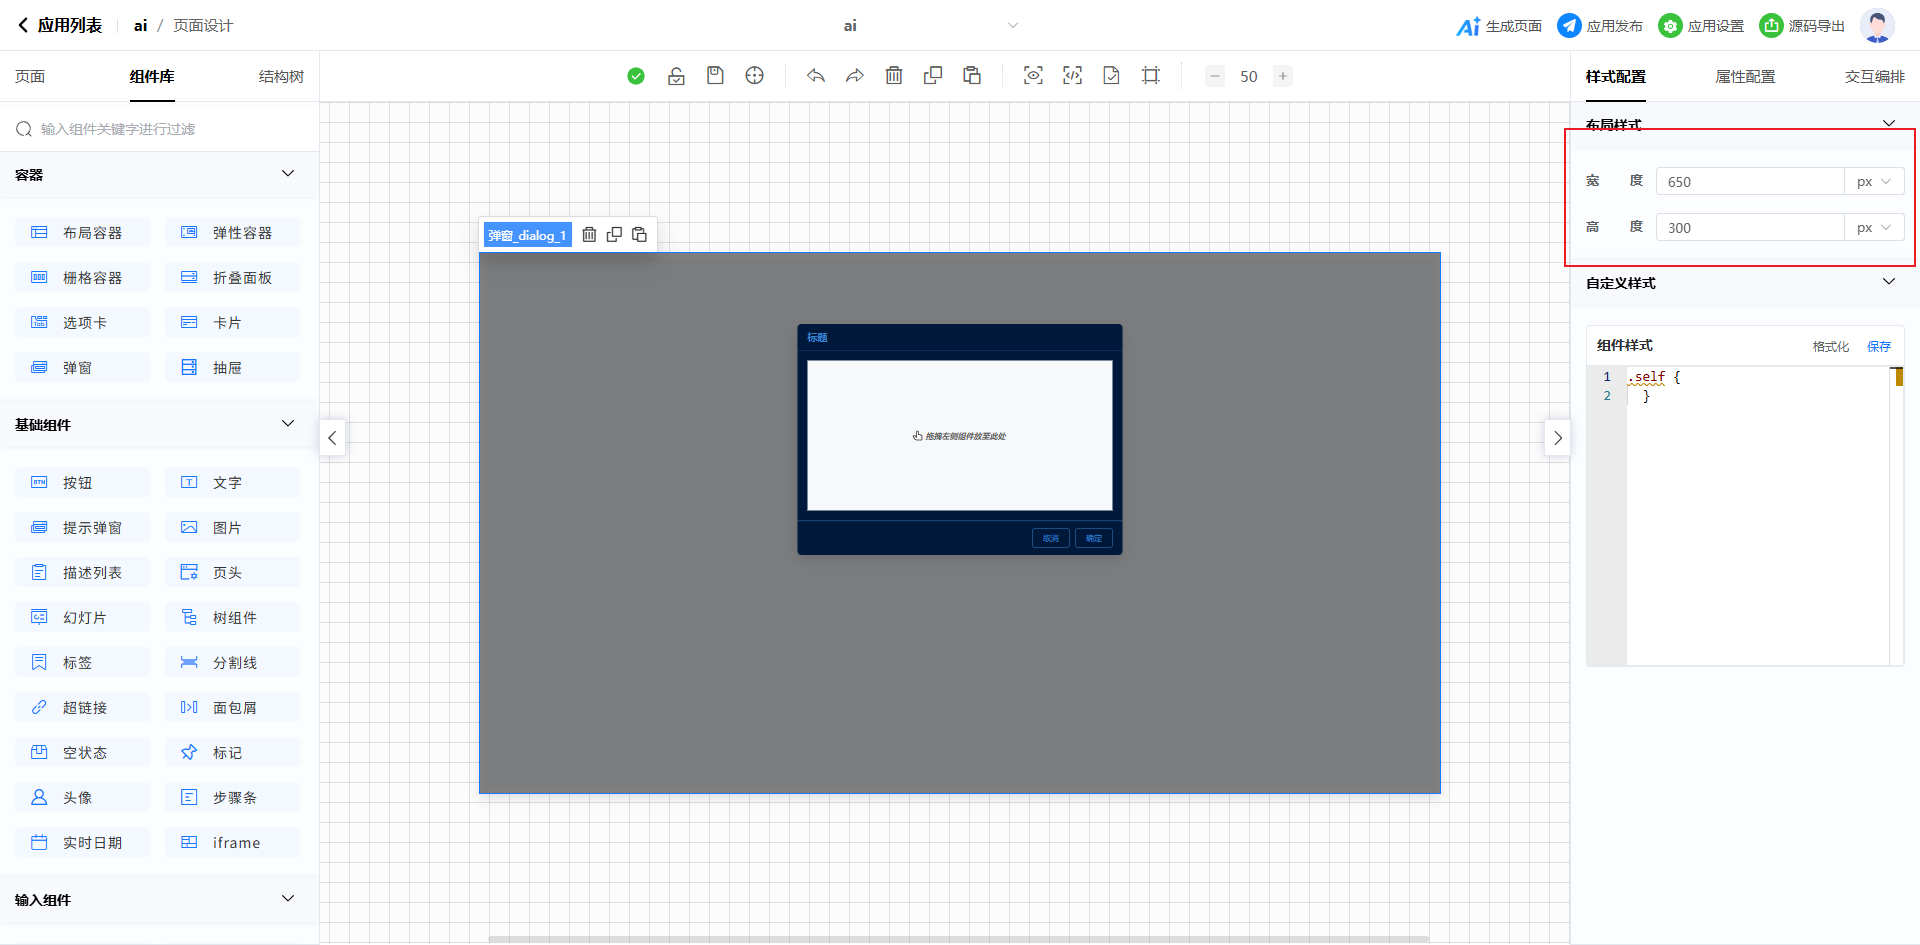Click the crosshair locate icon in toolbar
The height and width of the screenshot is (945, 1920).
coord(755,76)
